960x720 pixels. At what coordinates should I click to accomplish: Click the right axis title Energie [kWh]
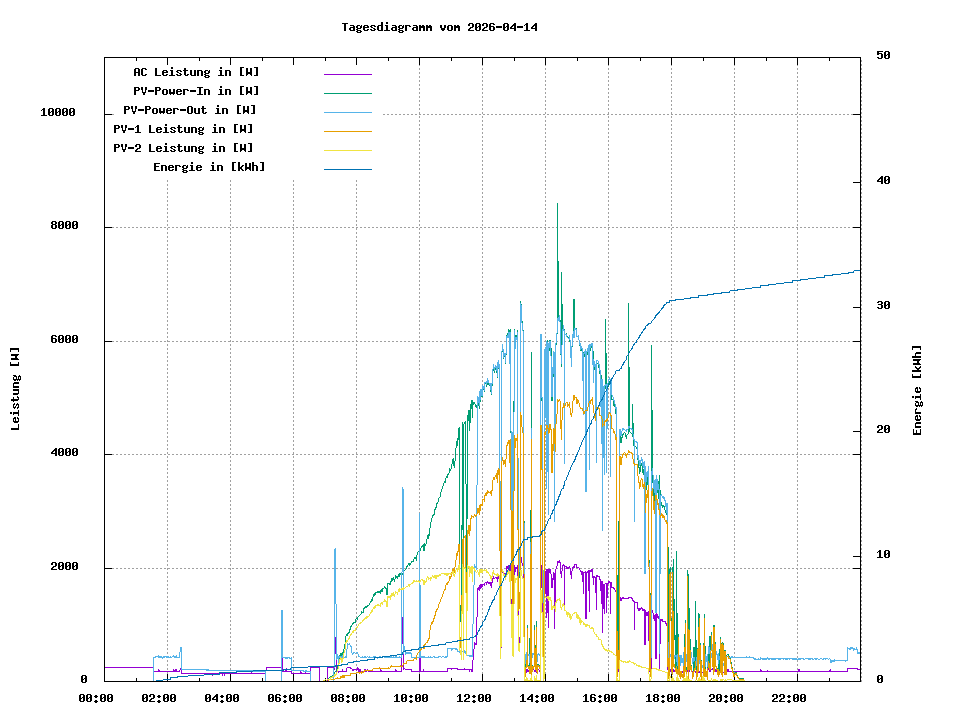(x=918, y=390)
